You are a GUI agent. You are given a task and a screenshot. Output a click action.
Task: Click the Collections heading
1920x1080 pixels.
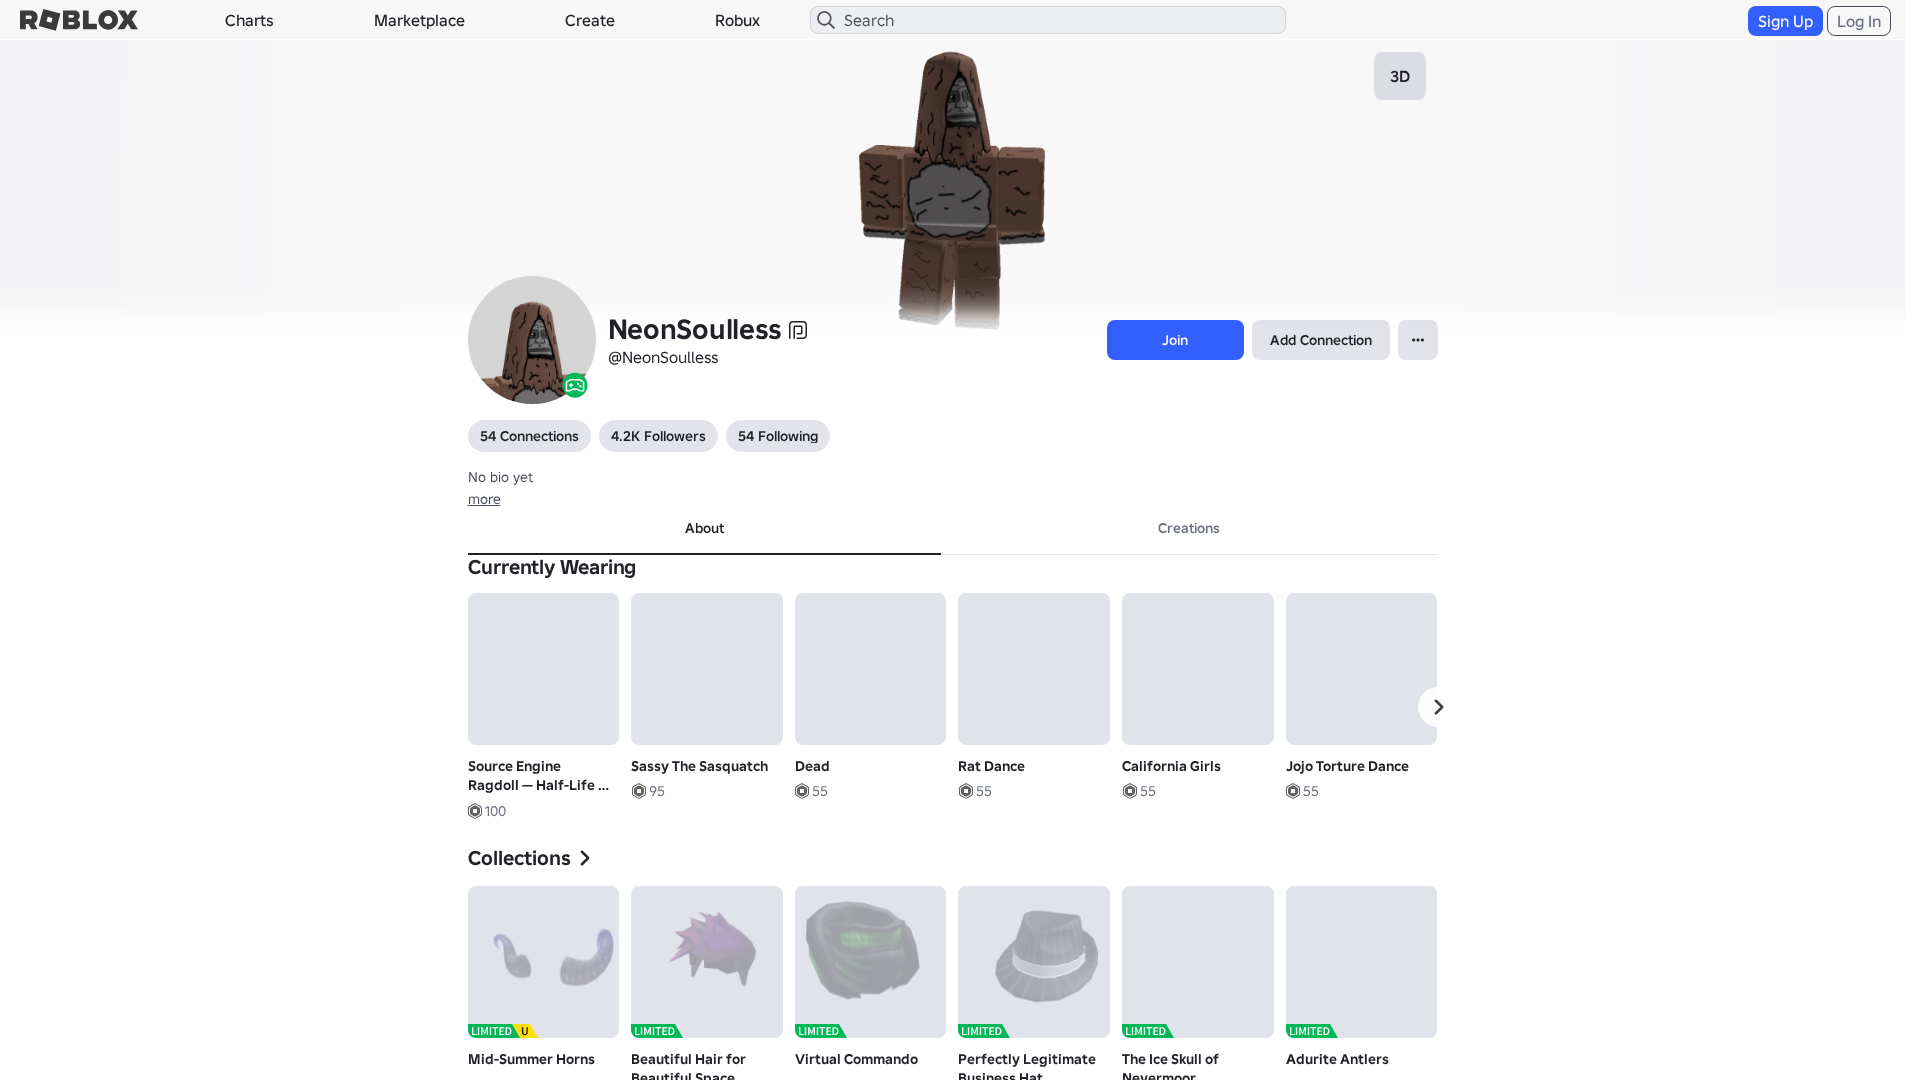519,858
